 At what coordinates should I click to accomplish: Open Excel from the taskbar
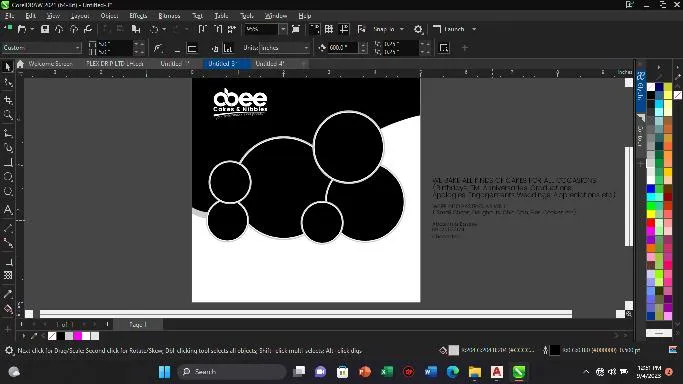click(x=386, y=372)
